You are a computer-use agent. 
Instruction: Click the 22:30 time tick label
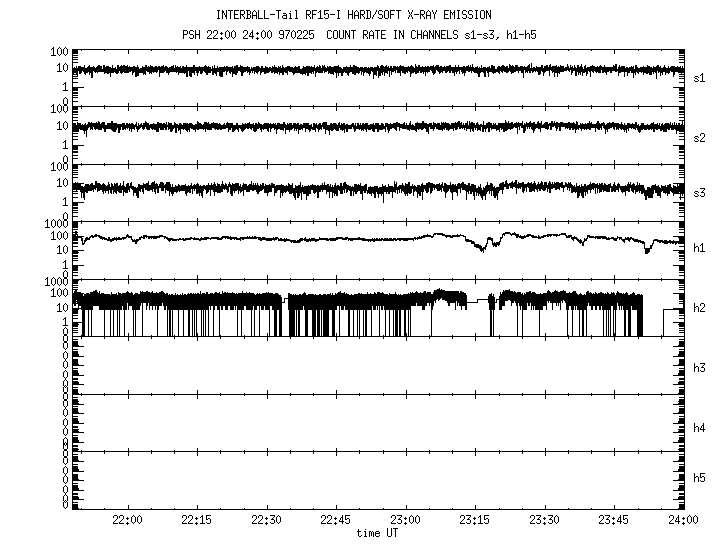tap(266, 520)
